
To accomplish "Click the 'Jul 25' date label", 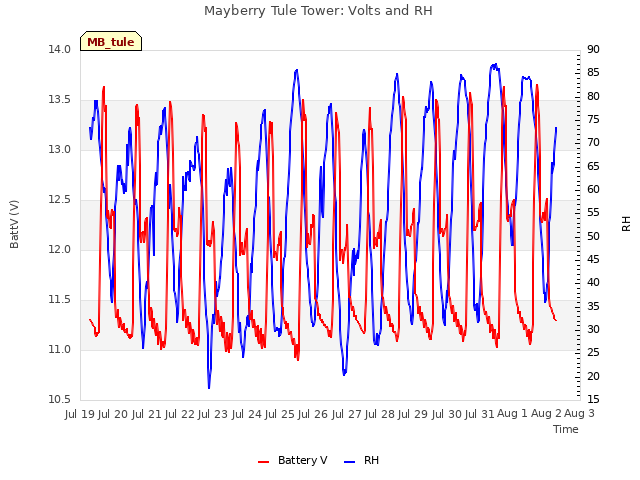I will click(280, 414).
